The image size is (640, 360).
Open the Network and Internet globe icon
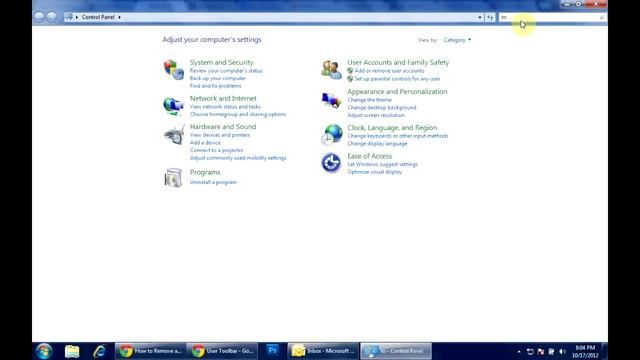(x=173, y=106)
